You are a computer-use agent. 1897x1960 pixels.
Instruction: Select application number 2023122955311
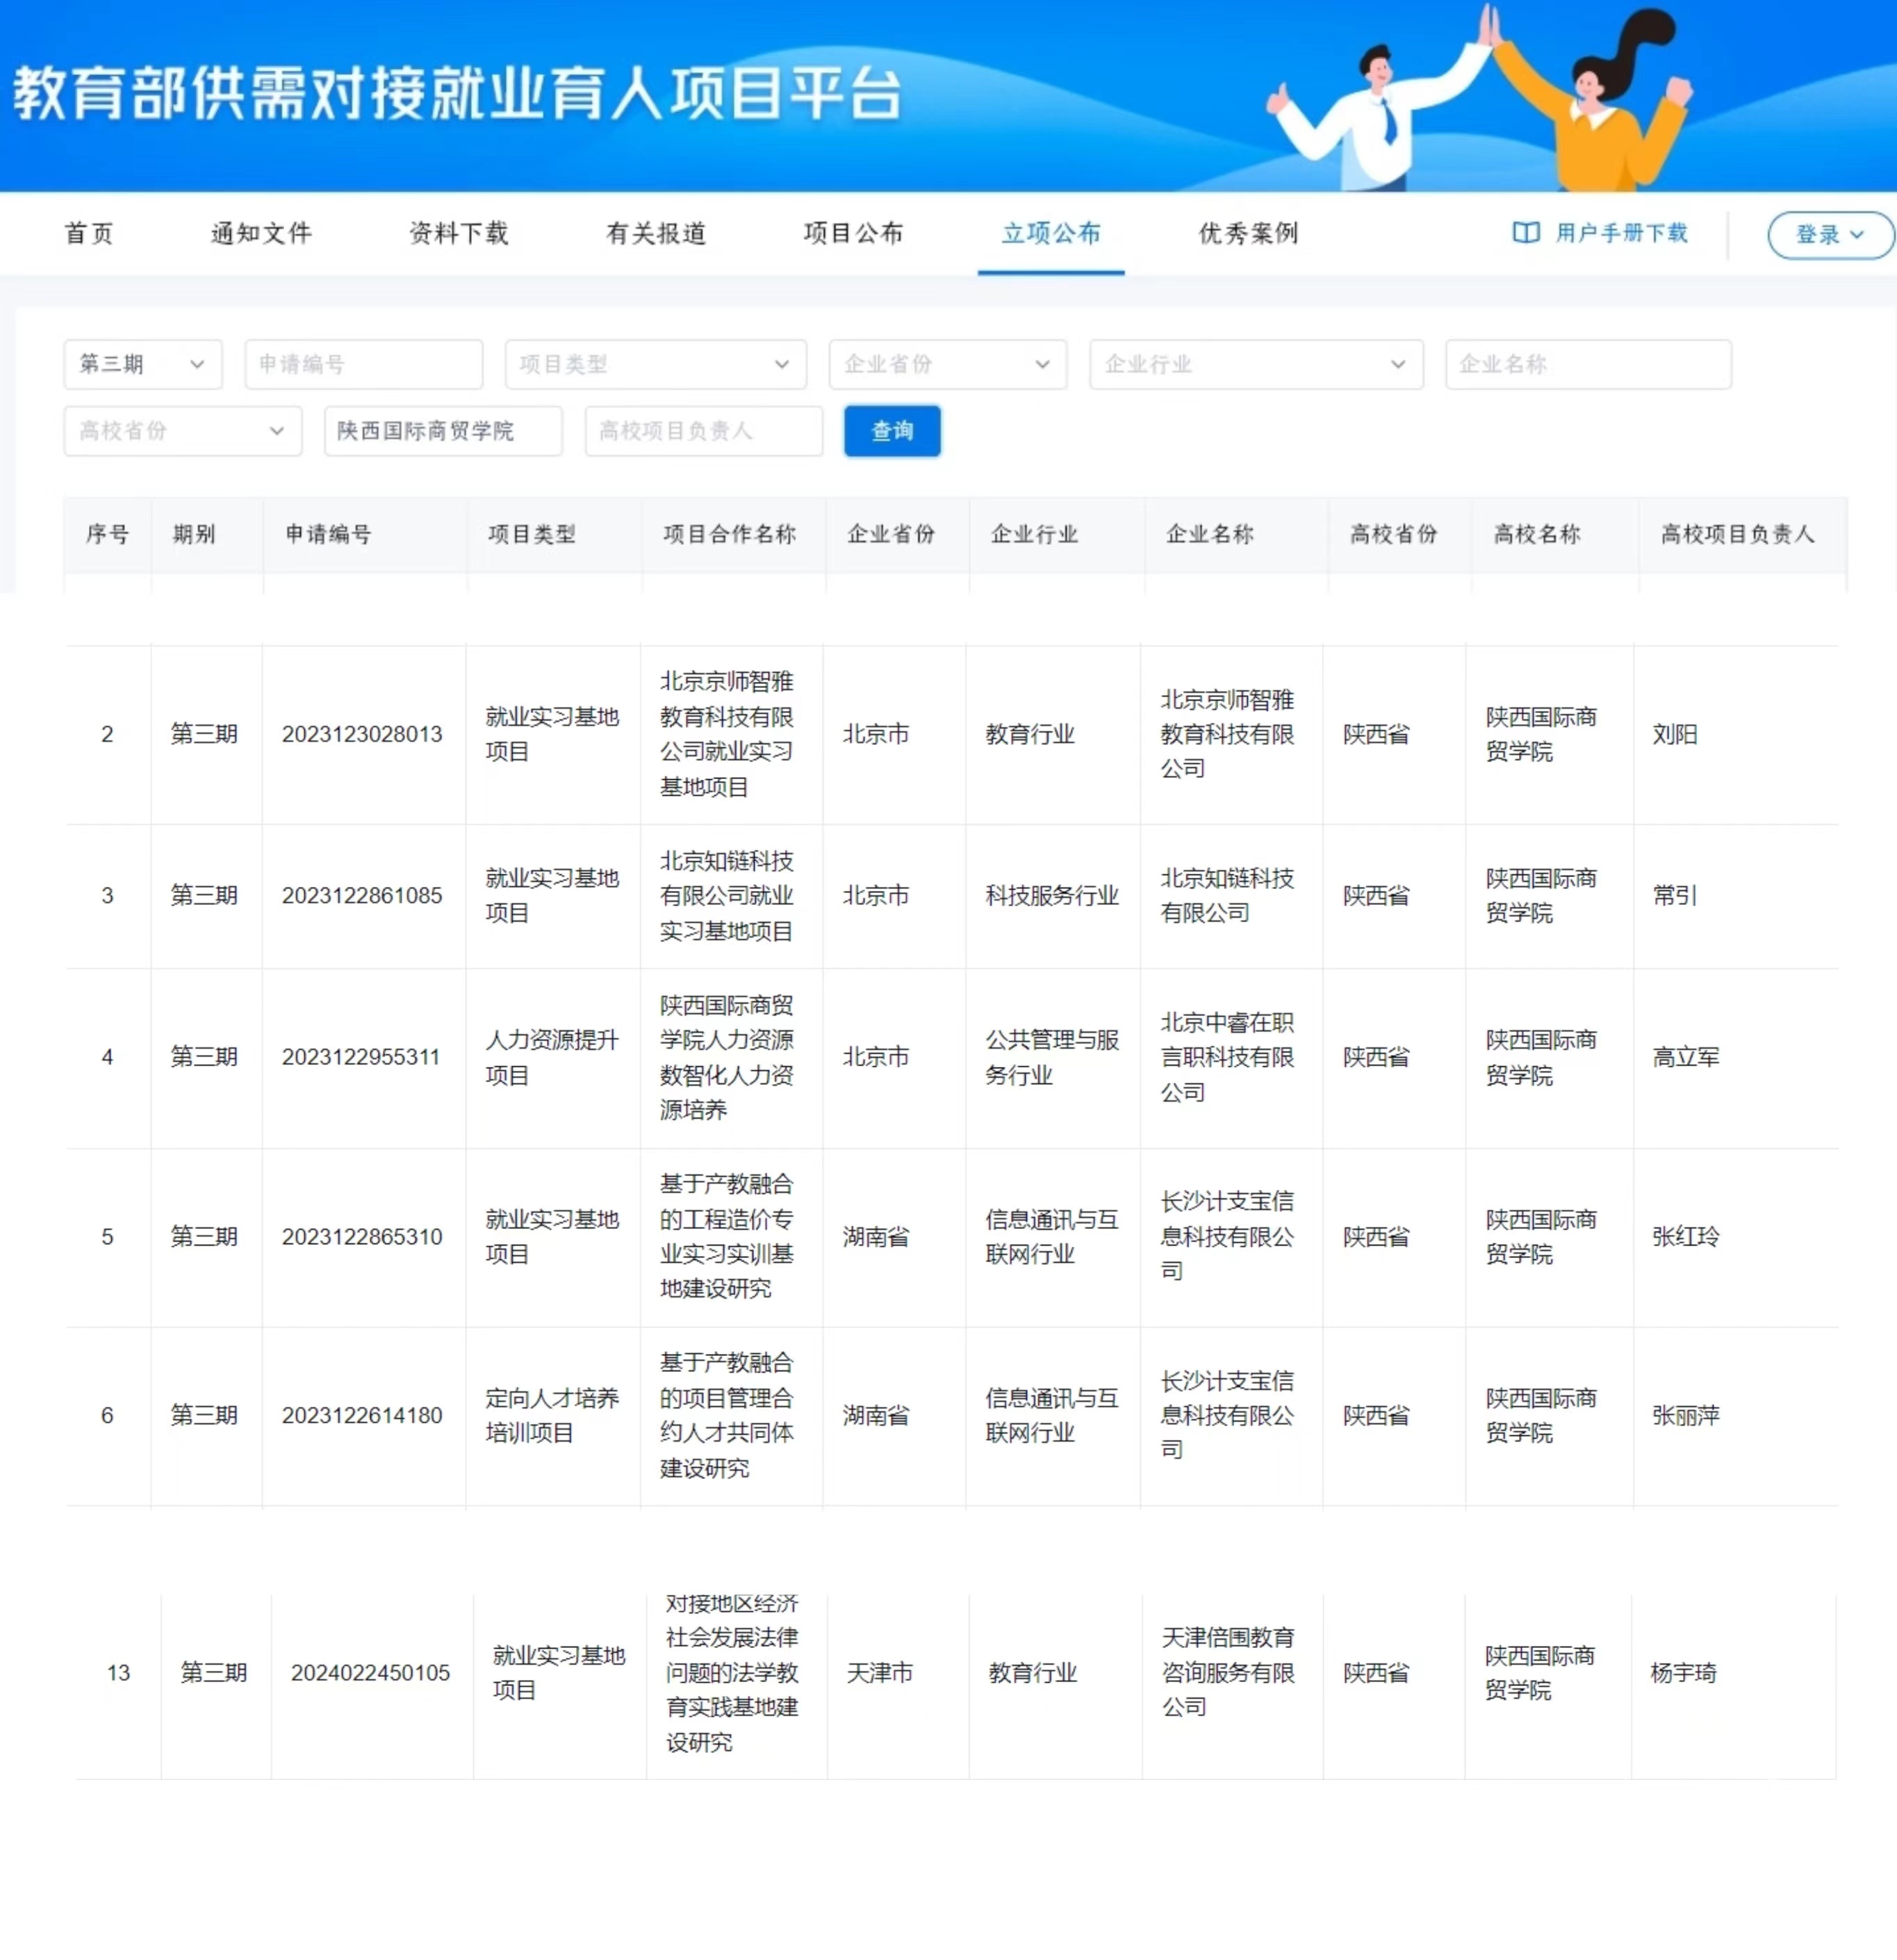tap(361, 1057)
